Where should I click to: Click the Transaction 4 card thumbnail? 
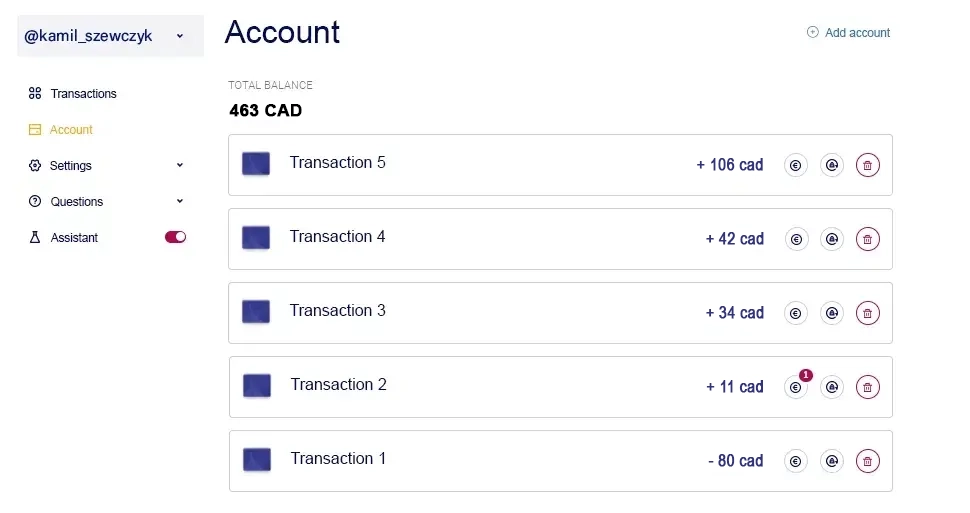(x=256, y=238)
